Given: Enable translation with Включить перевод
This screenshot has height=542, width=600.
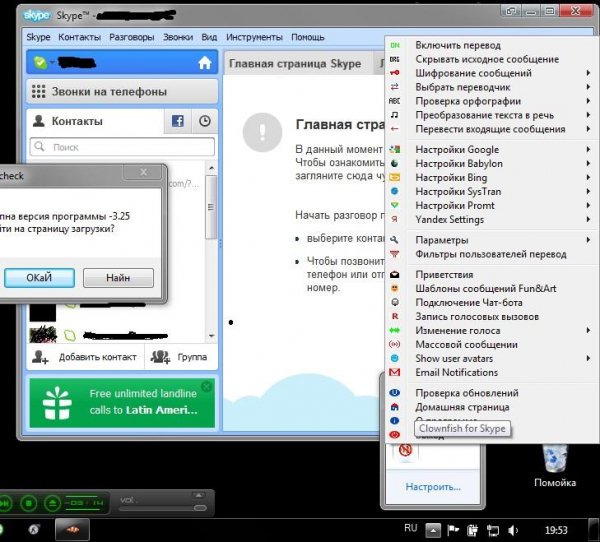Looking at the screenshot, I should [x=458, y=45].
